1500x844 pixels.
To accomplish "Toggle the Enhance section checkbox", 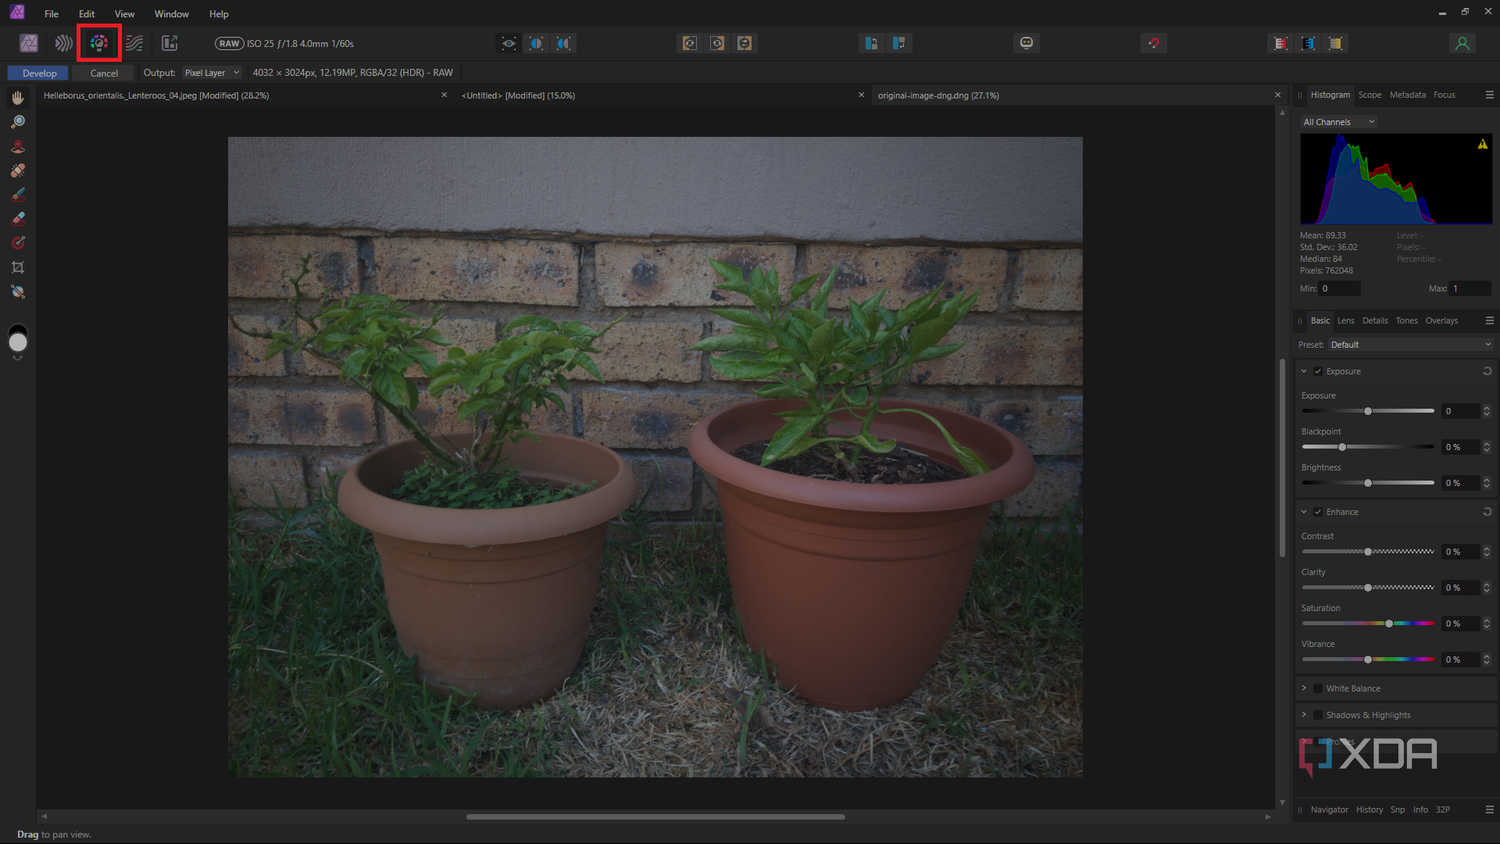I will click(1318, 512).
